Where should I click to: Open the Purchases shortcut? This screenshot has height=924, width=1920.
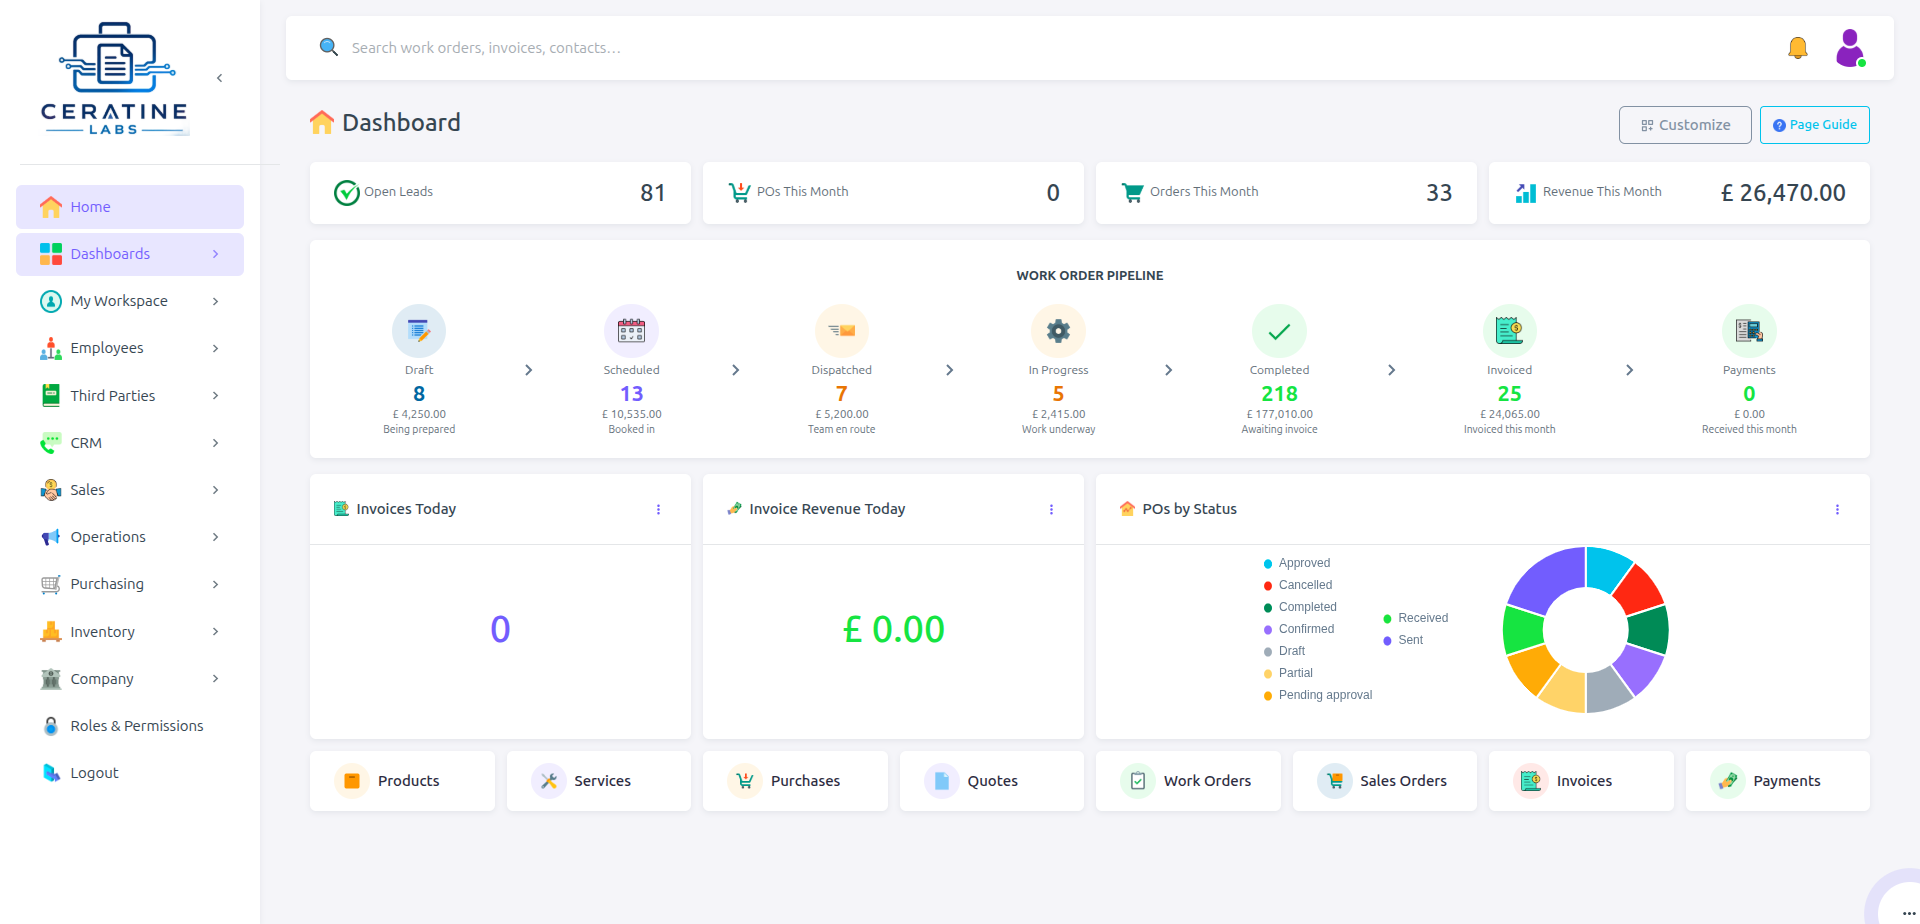(795, 781)
